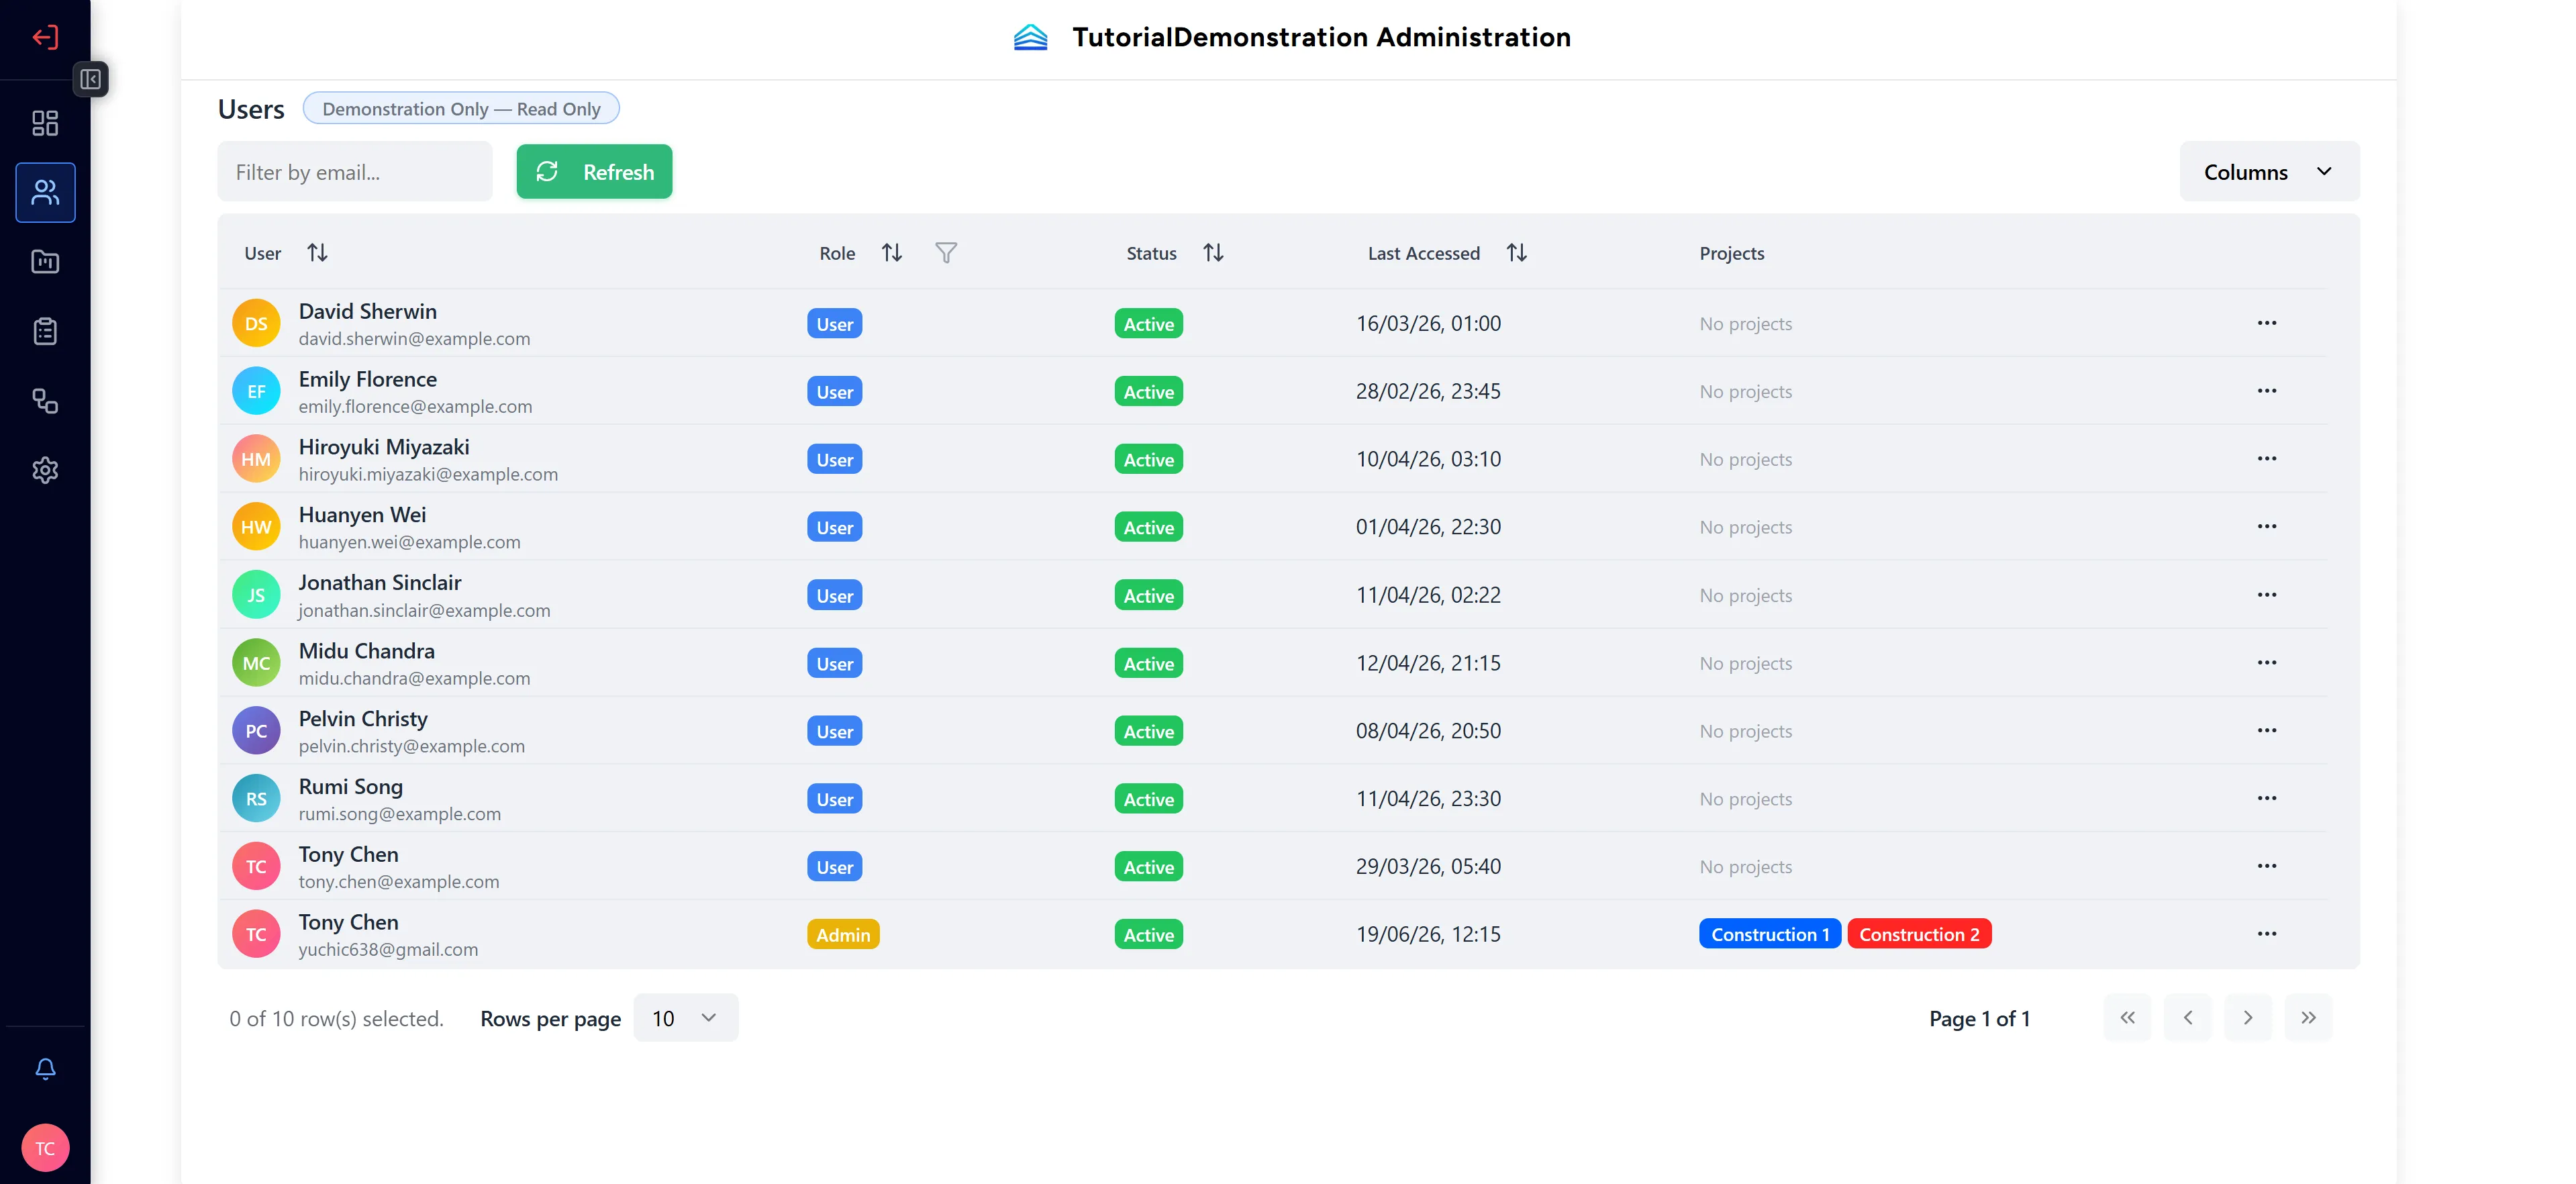Screen dimensions: 2576x1184
Task: Open the clipboard list icon in sidebar
Action: click(x=45, y=331)
